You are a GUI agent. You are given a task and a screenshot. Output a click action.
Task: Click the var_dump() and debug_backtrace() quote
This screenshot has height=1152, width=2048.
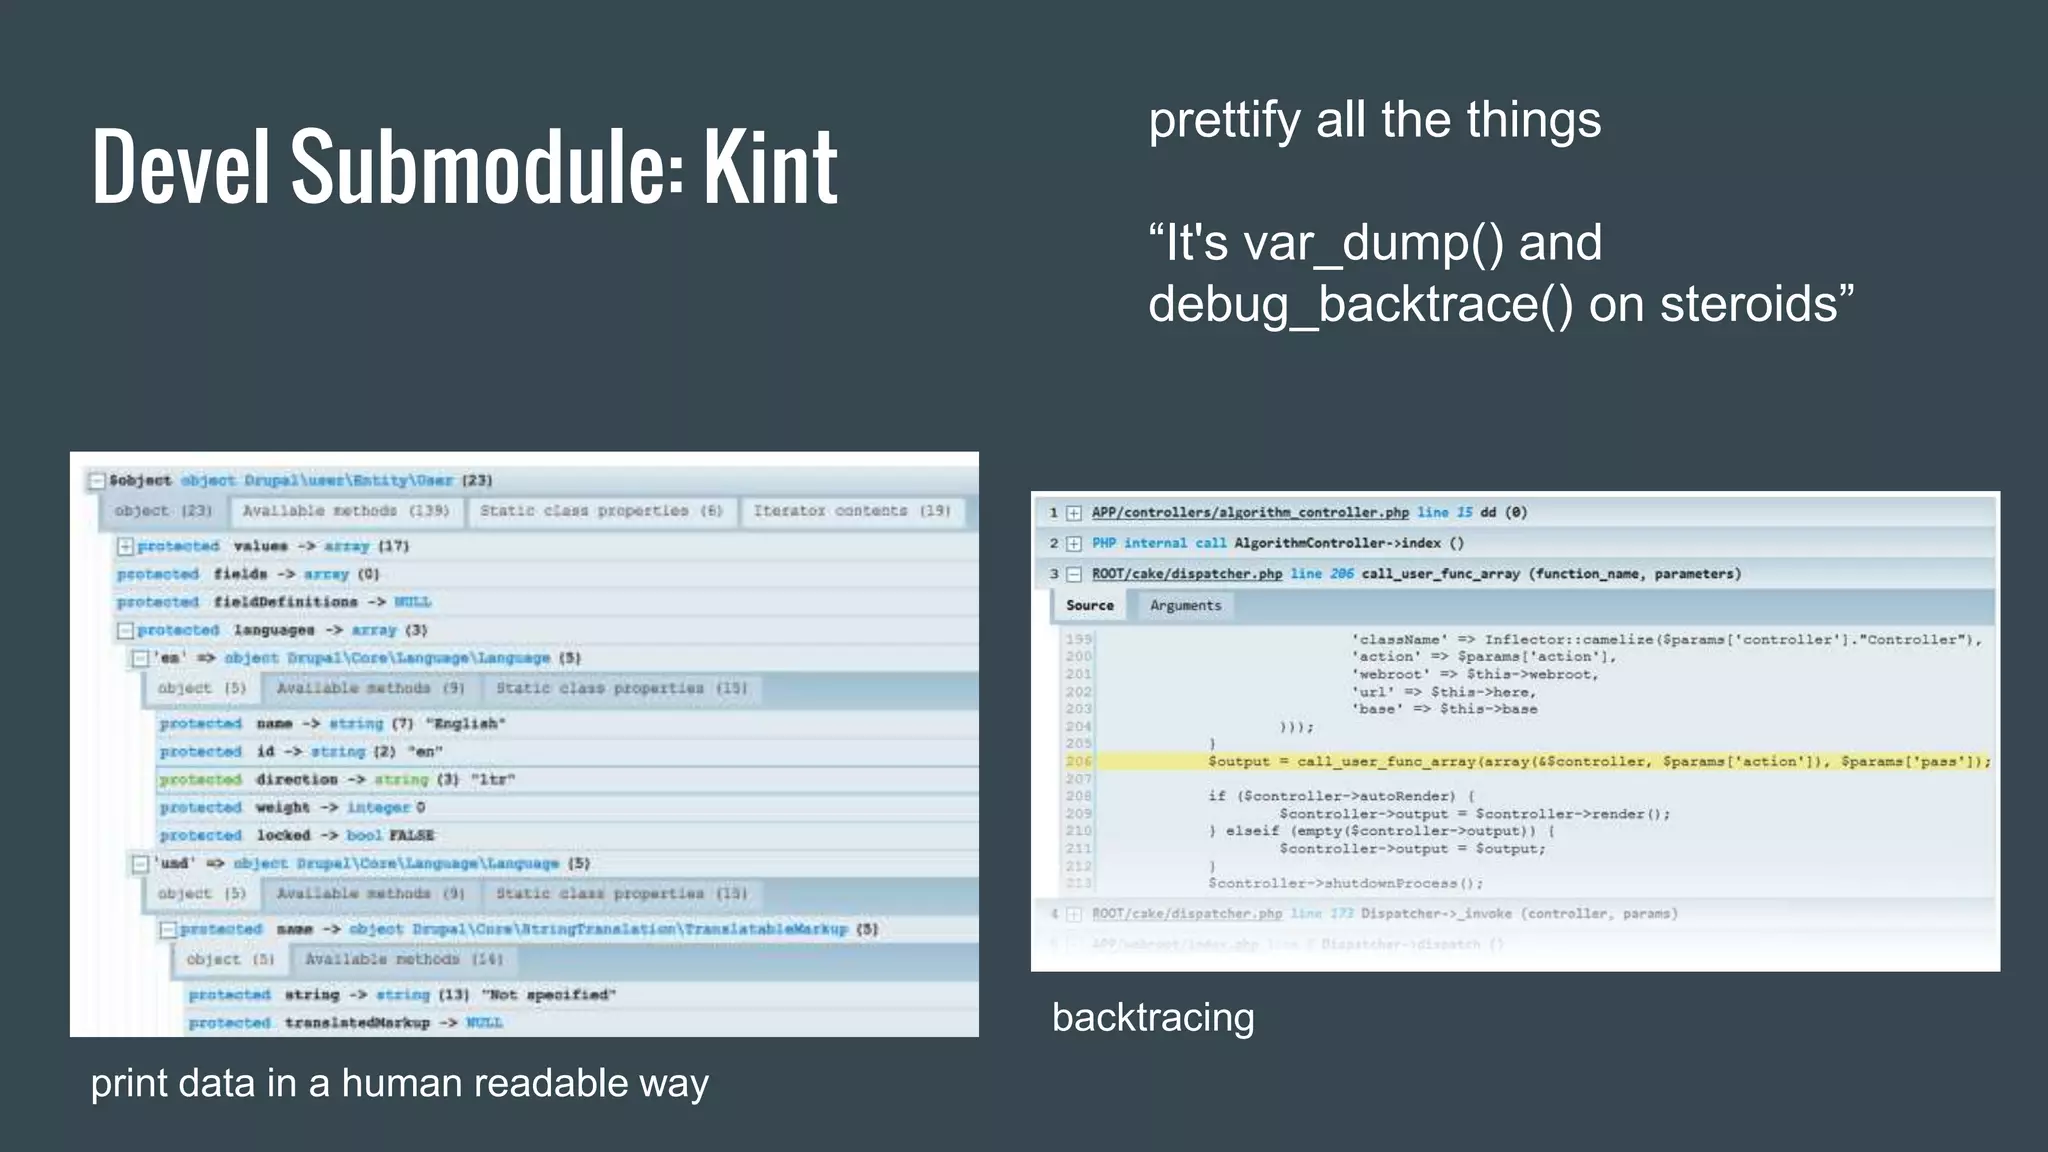coord(1501,273)
